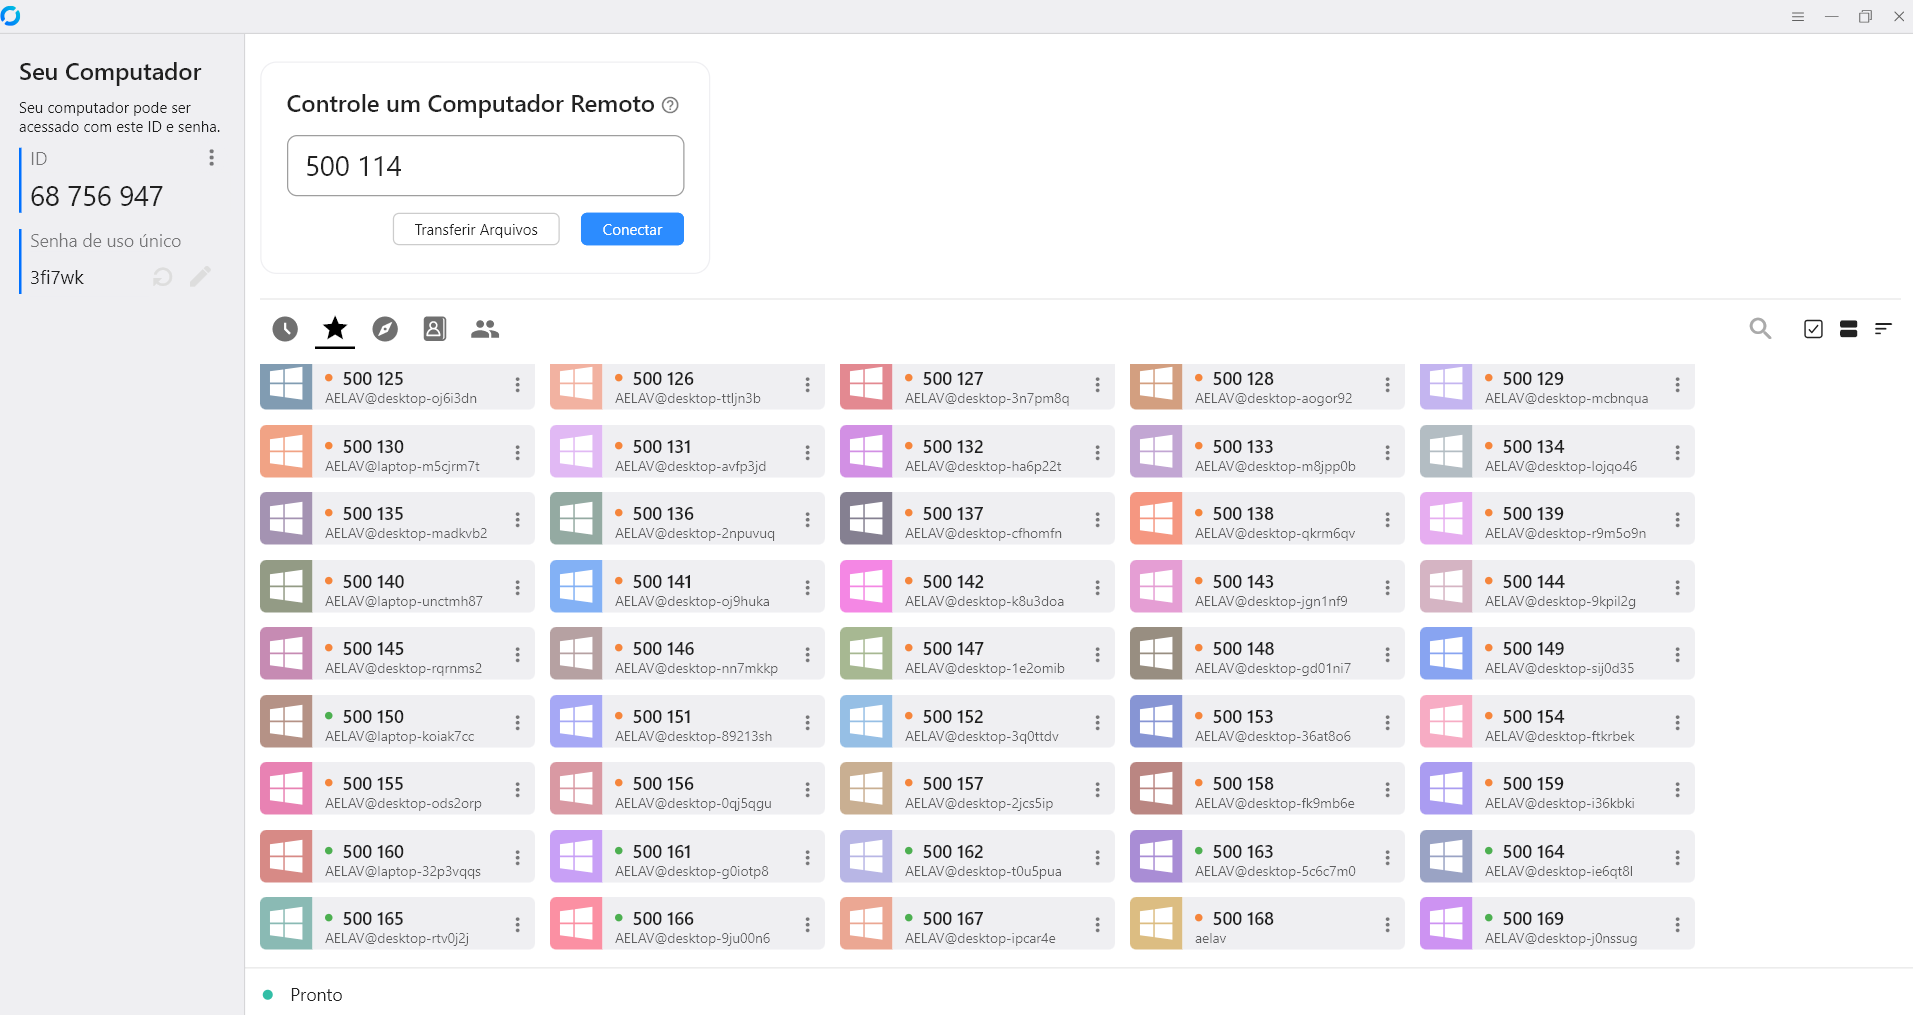
Task: Edit the one-time password with pencil icon
Action: coord(200,277)
